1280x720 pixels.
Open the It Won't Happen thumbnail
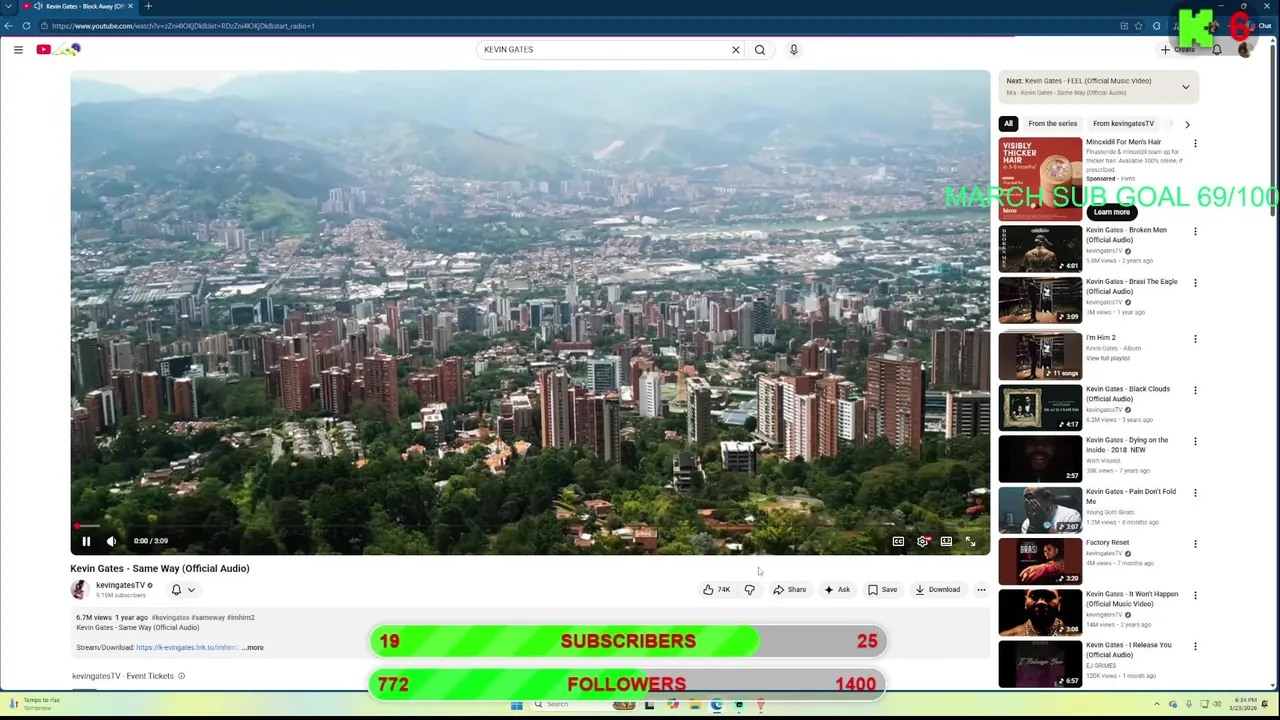click(x=1040, y=612)
